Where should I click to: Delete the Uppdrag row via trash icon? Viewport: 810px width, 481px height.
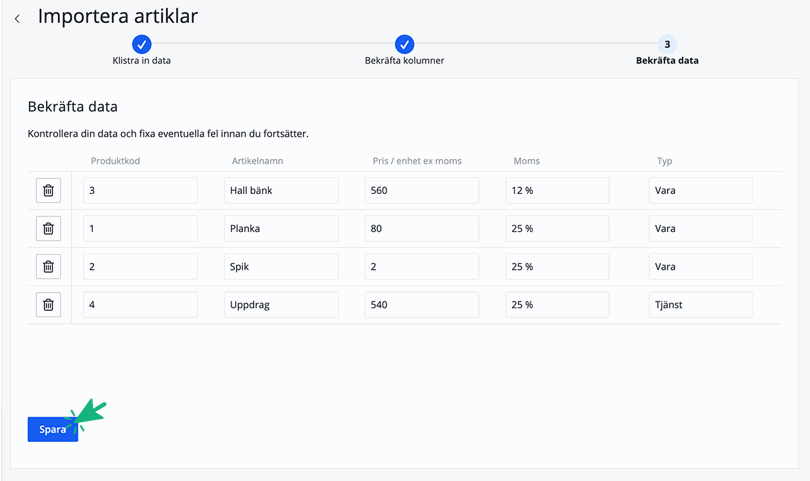(x=48, y=305)
